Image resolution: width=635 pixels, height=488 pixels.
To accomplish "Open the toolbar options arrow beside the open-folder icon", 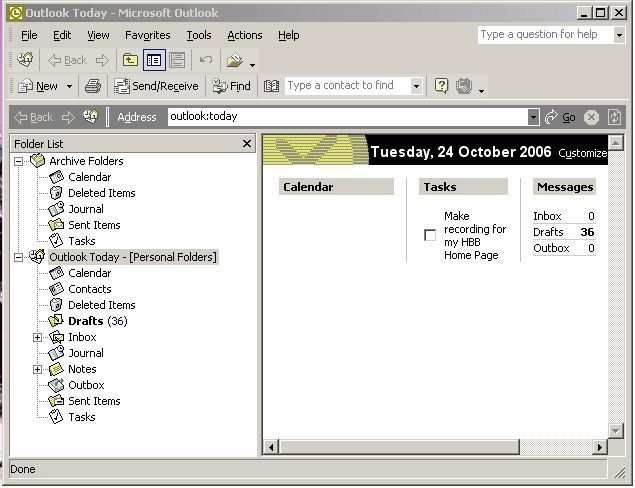I will coord(252,65).
